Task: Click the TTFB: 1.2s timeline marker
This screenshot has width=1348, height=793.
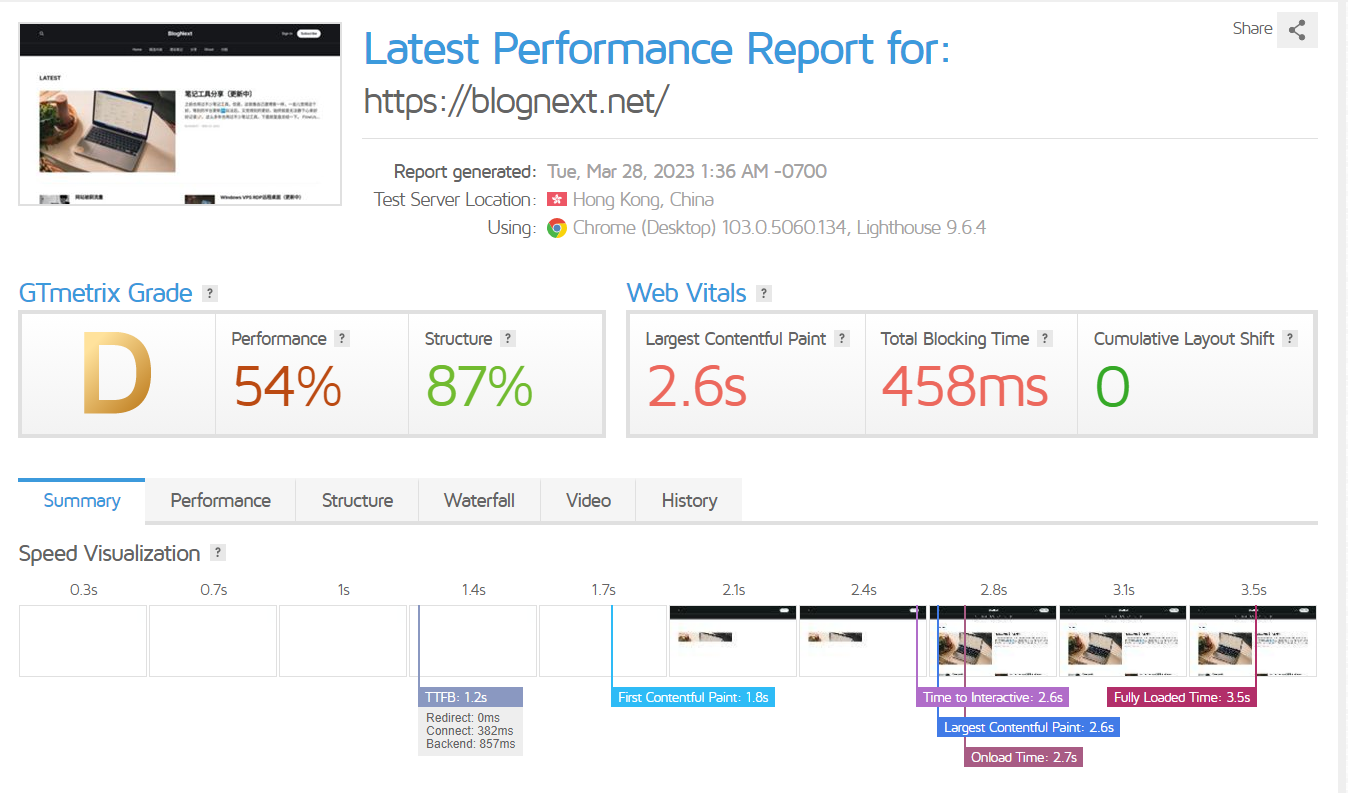Action: coord(471,697)
